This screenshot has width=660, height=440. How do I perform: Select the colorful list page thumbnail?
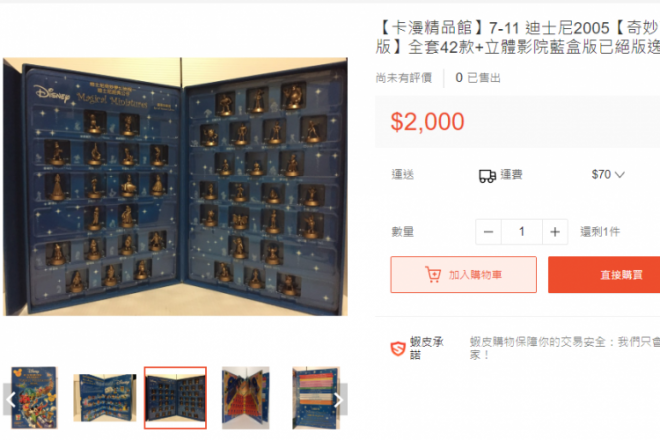[x=316, y=398]
